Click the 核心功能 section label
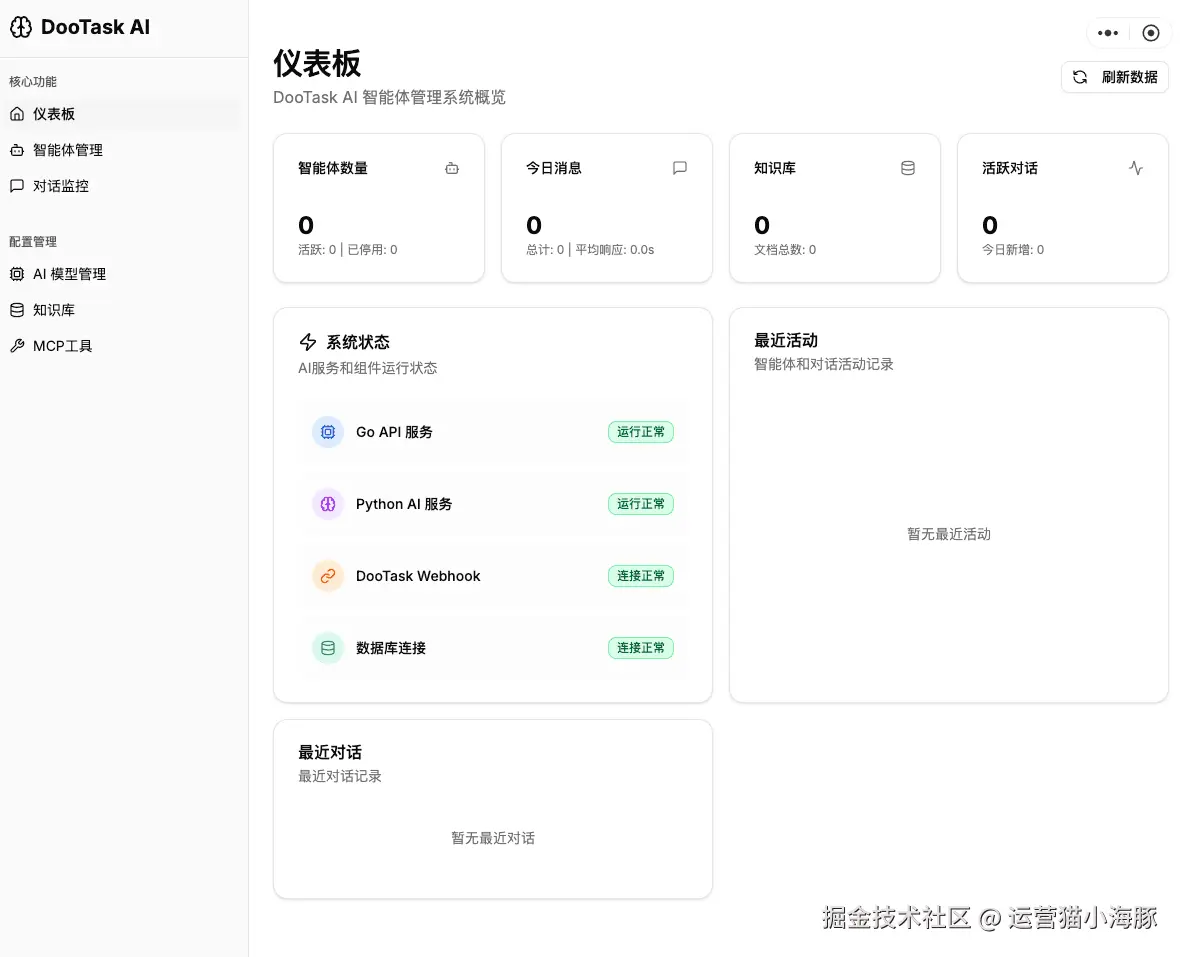Screen dimensions: 1183x957 [x=33, y=82]
